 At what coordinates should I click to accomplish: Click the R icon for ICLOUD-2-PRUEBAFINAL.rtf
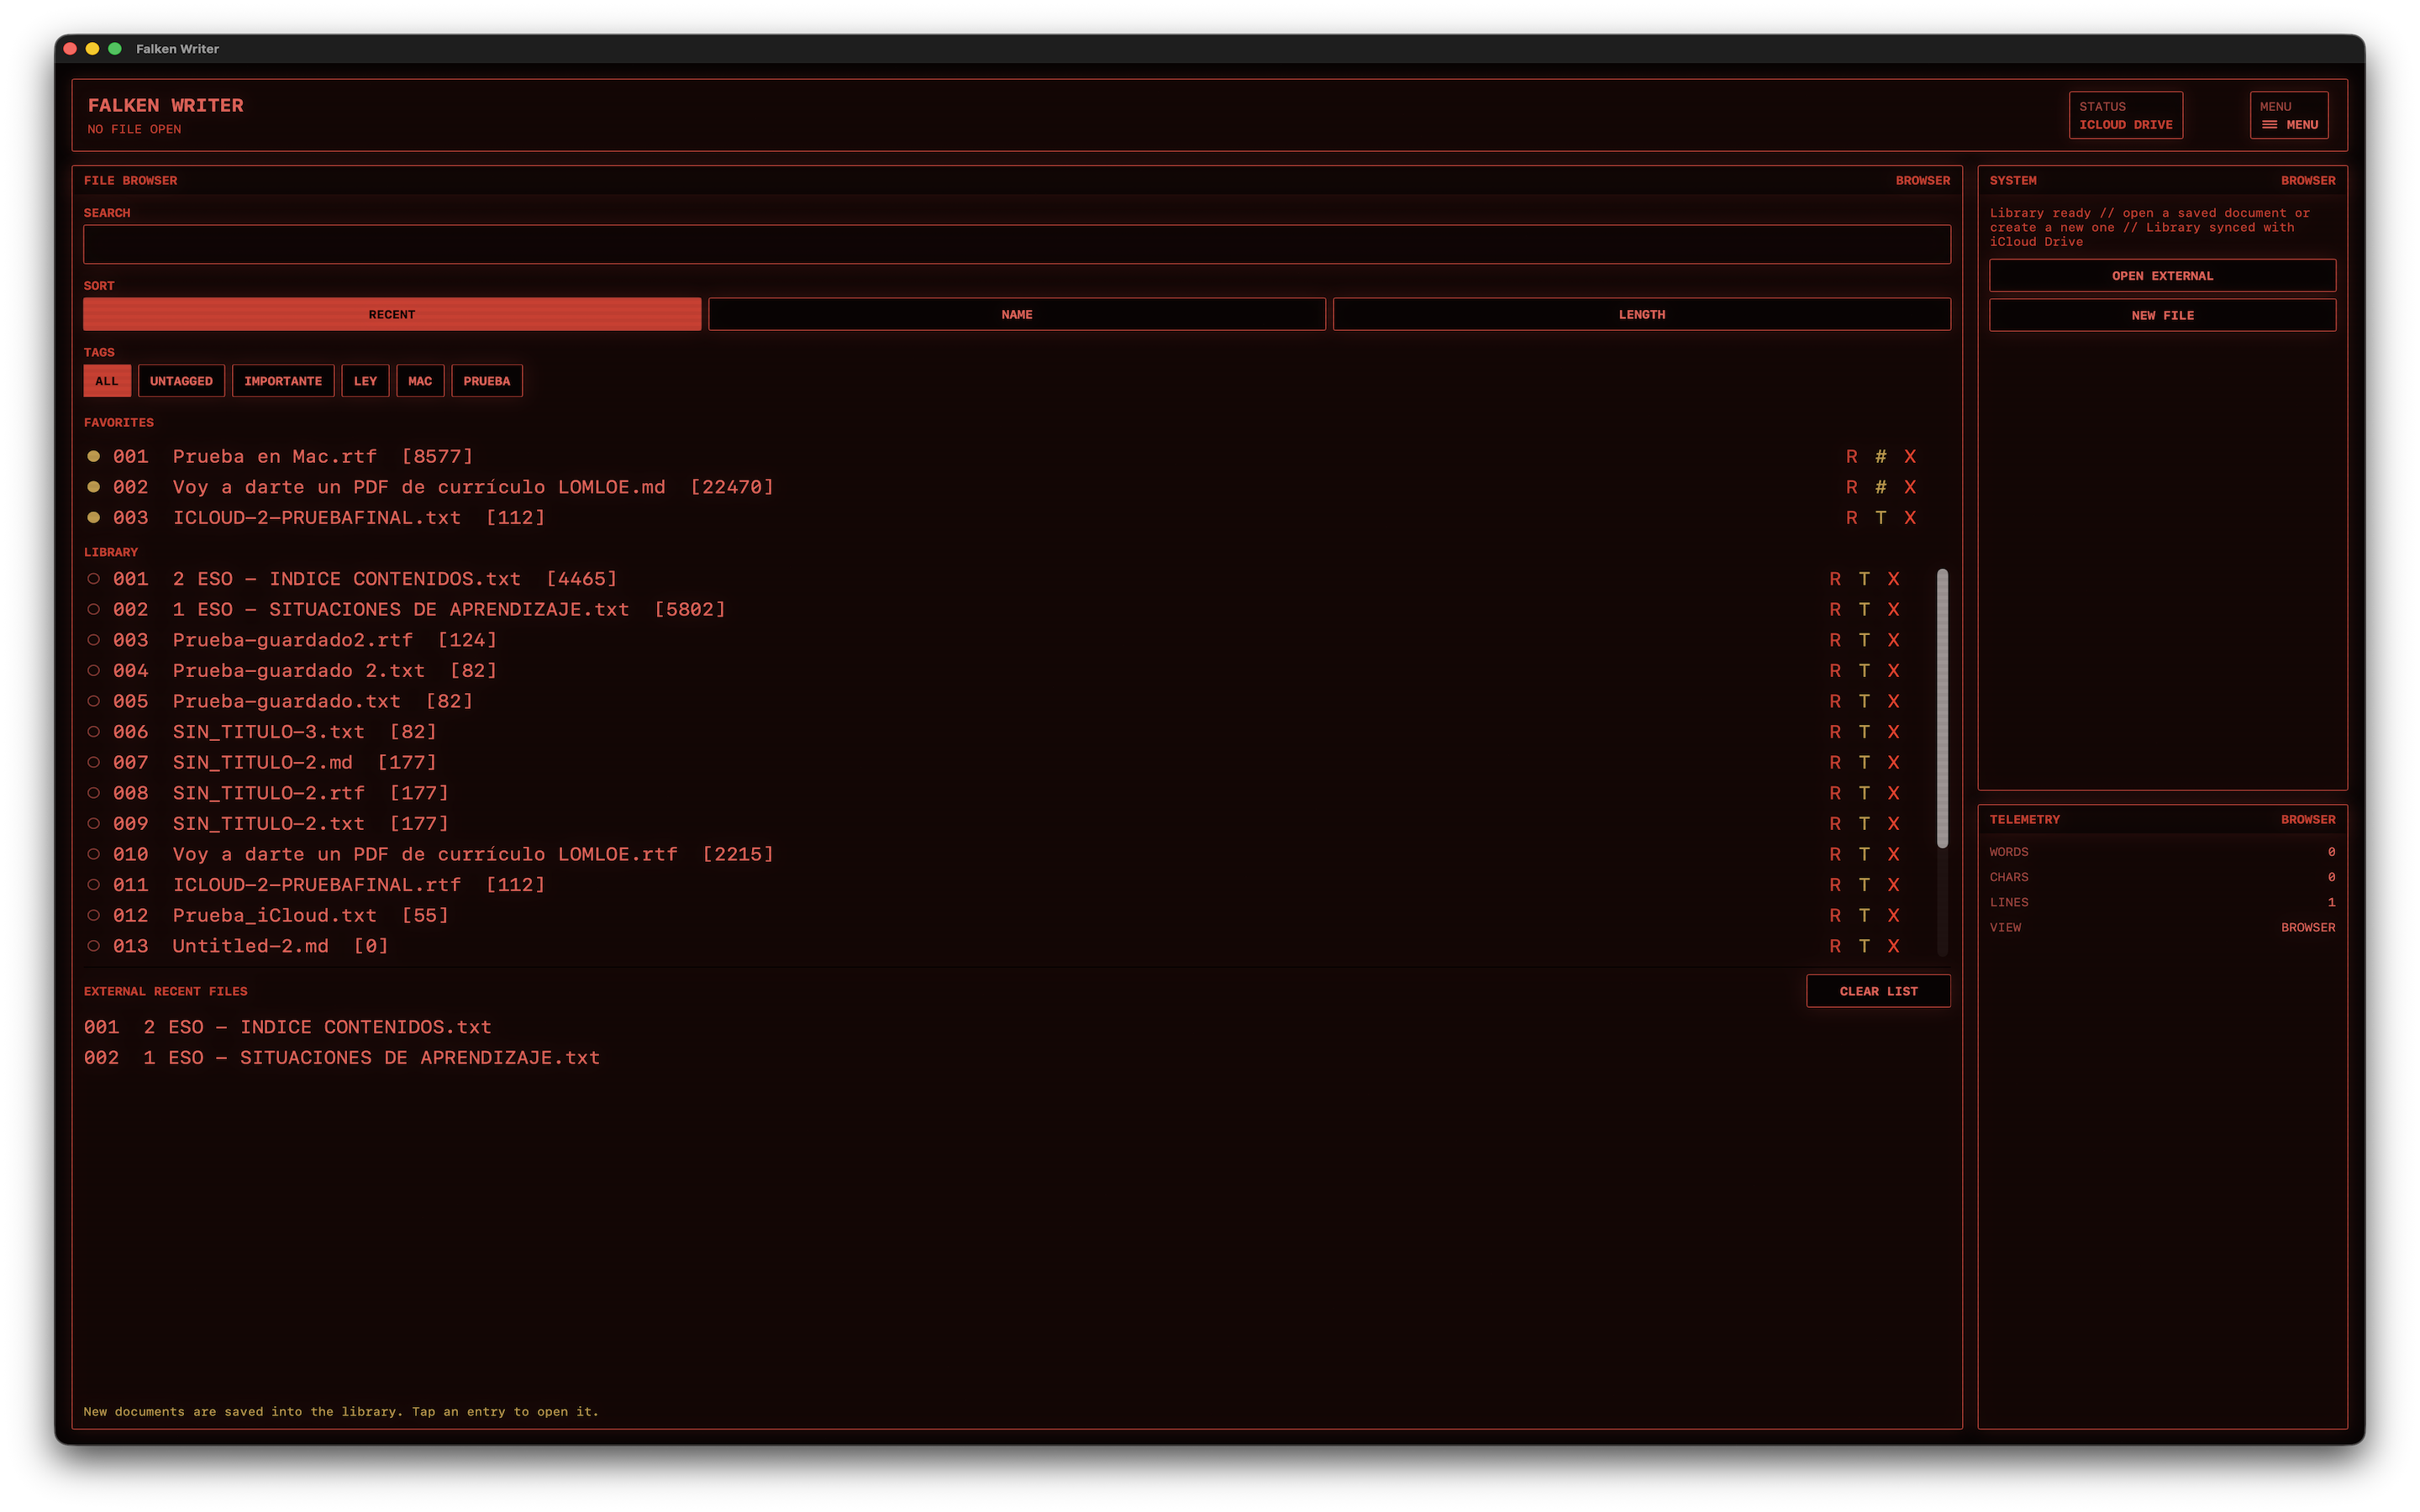tap(1834, 885)
